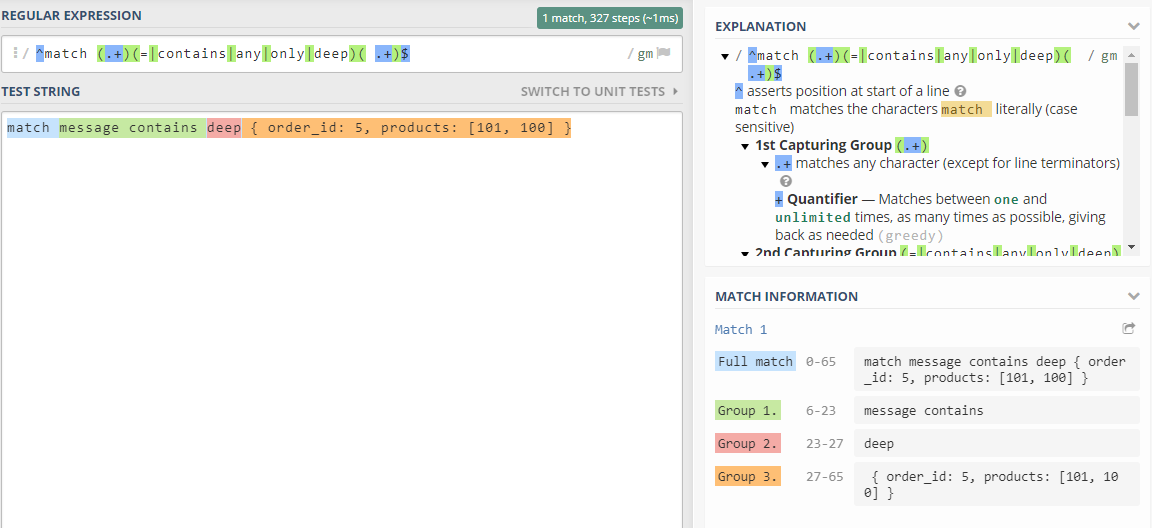Click the orange-highlighted order_id segment in test string
The width and height of the screenshot is (1152, 528).
[x=406, y=129]
